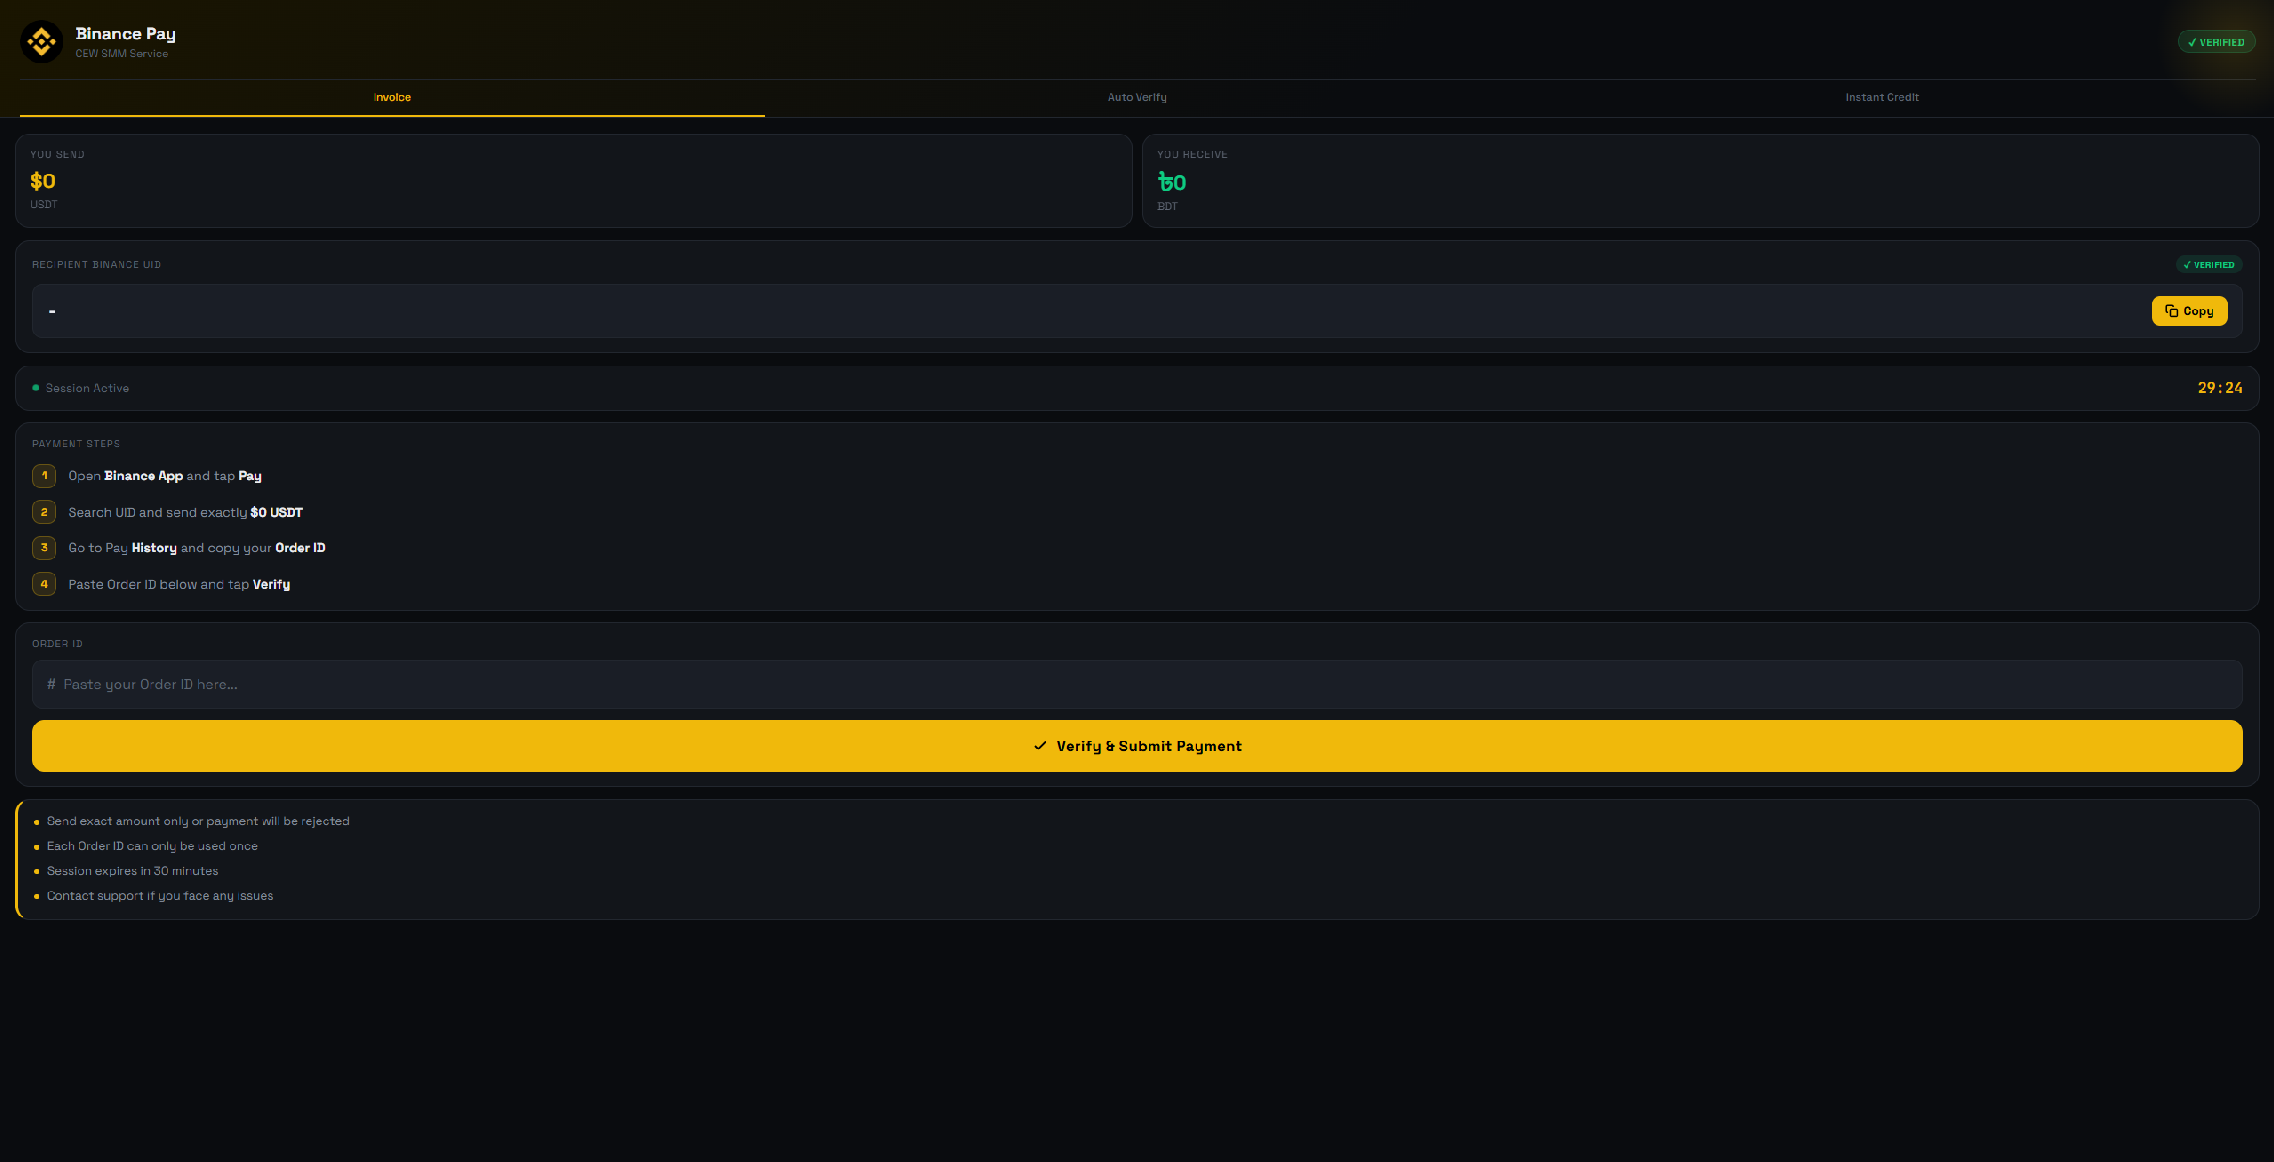Click step 3 number badge
The width and height of the screenshot is (2274, 1162).
pos(44,548)
